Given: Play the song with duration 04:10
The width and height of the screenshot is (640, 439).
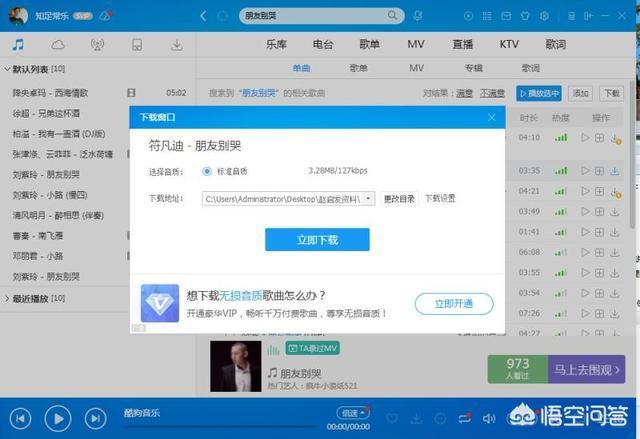Looking at the screenshot, I should 585,138.
